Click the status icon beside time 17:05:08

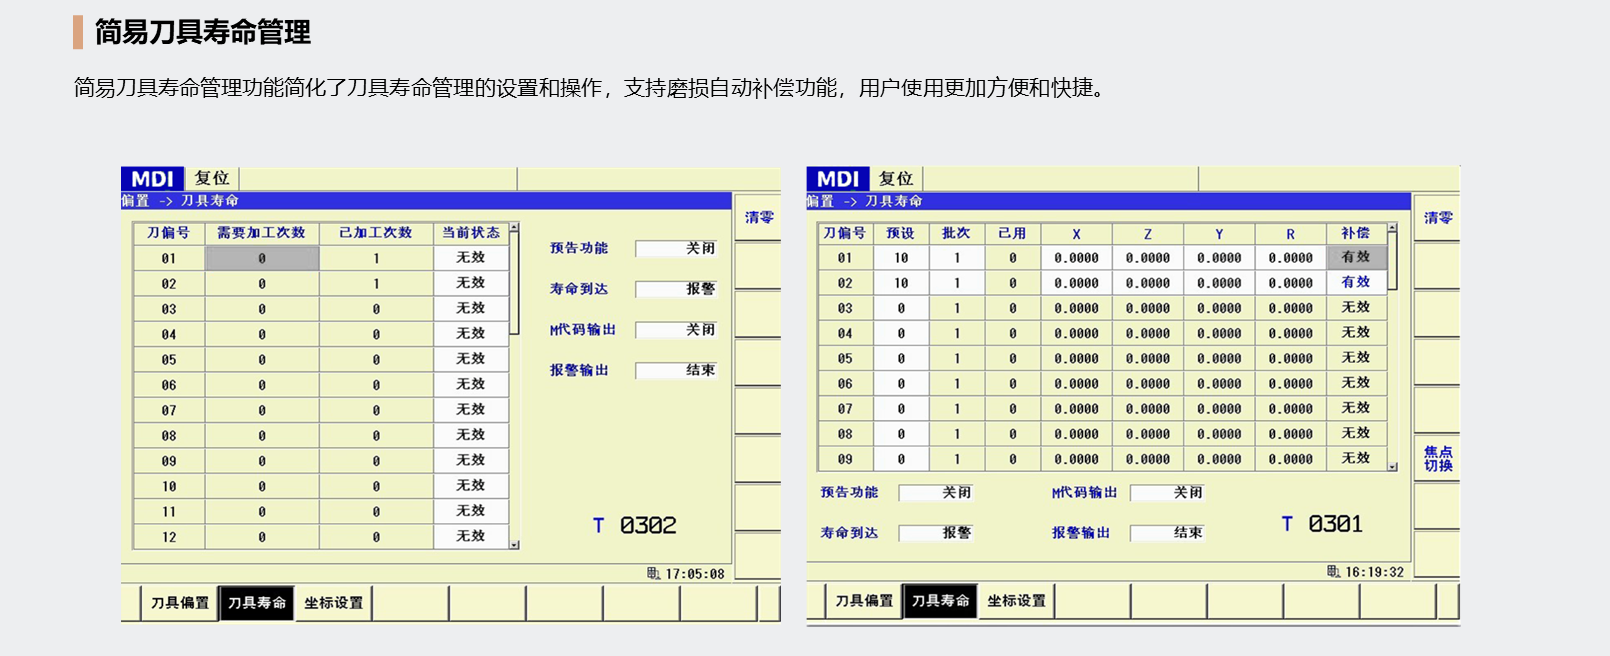pyautogui.click(x=653, y=574)
